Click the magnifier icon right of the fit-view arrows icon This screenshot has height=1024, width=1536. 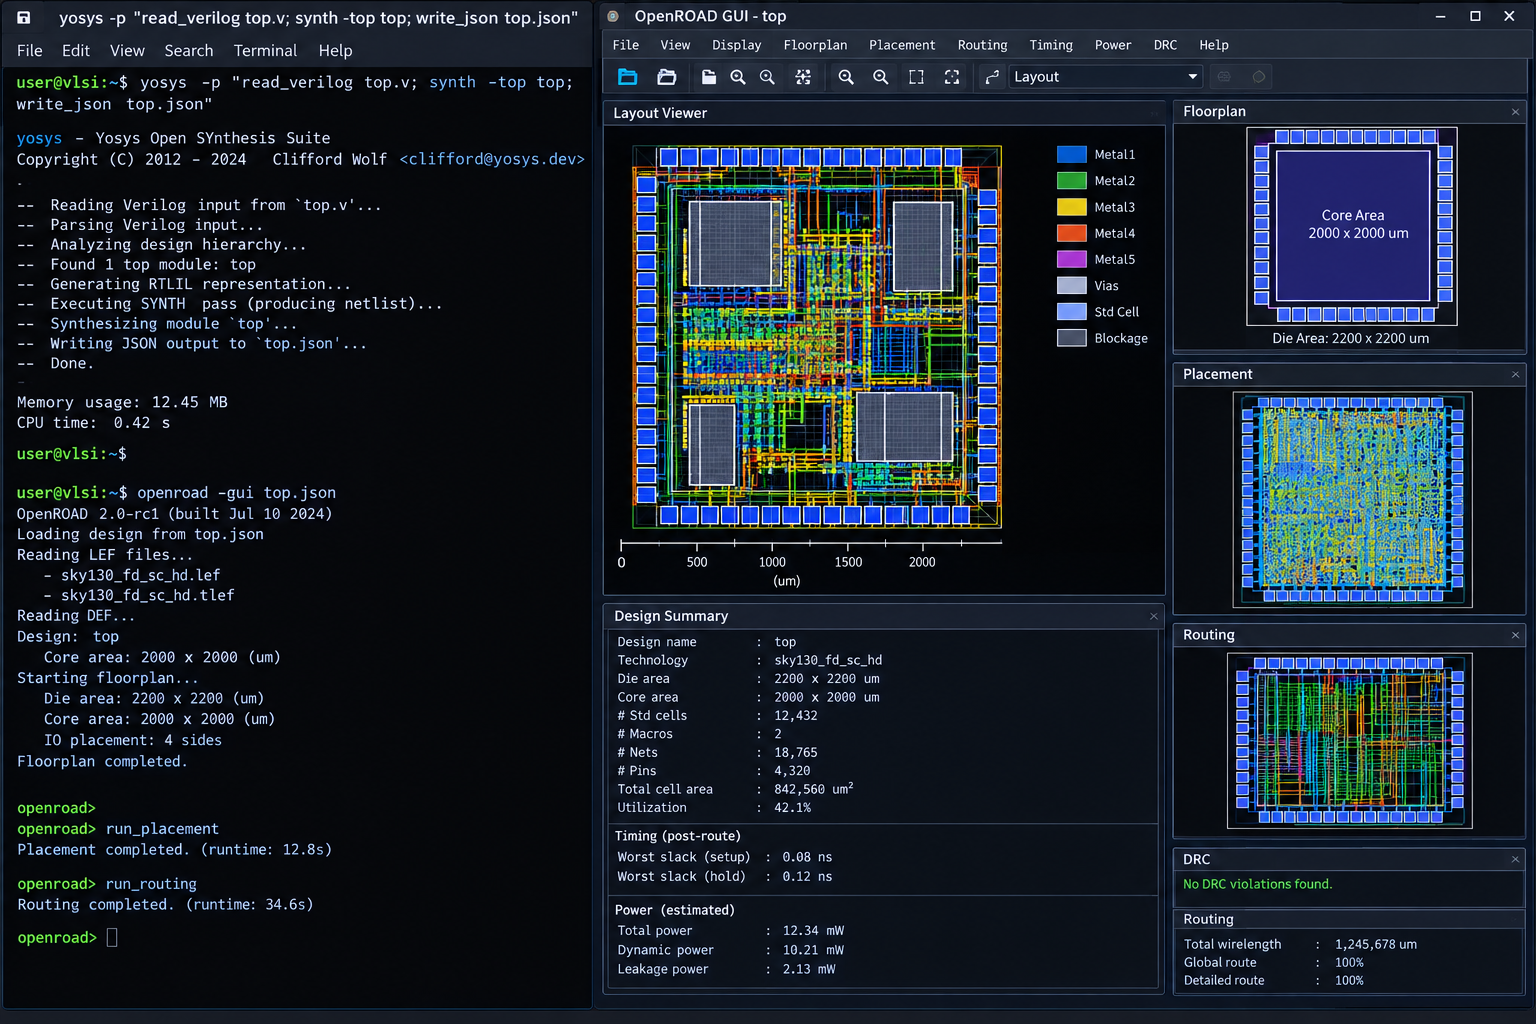click(846, 77)
